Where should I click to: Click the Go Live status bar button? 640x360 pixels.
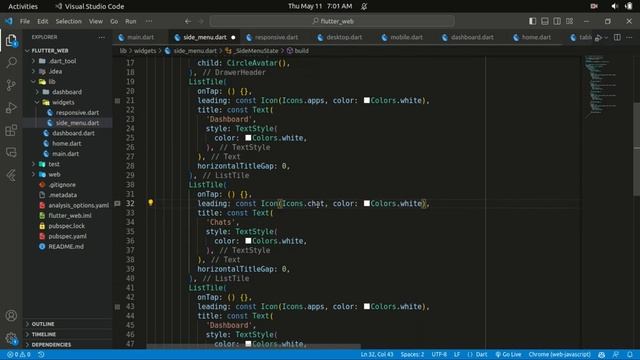[x=508, y=354]
